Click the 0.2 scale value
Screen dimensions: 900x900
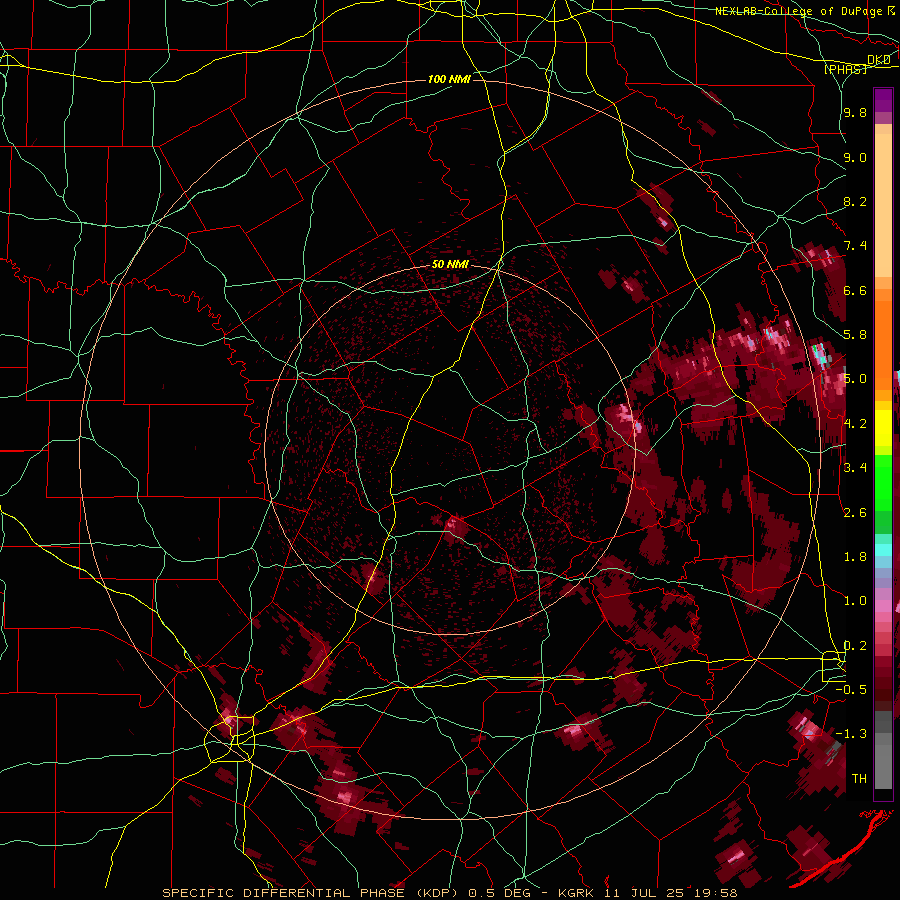click(x=855, y=646)
